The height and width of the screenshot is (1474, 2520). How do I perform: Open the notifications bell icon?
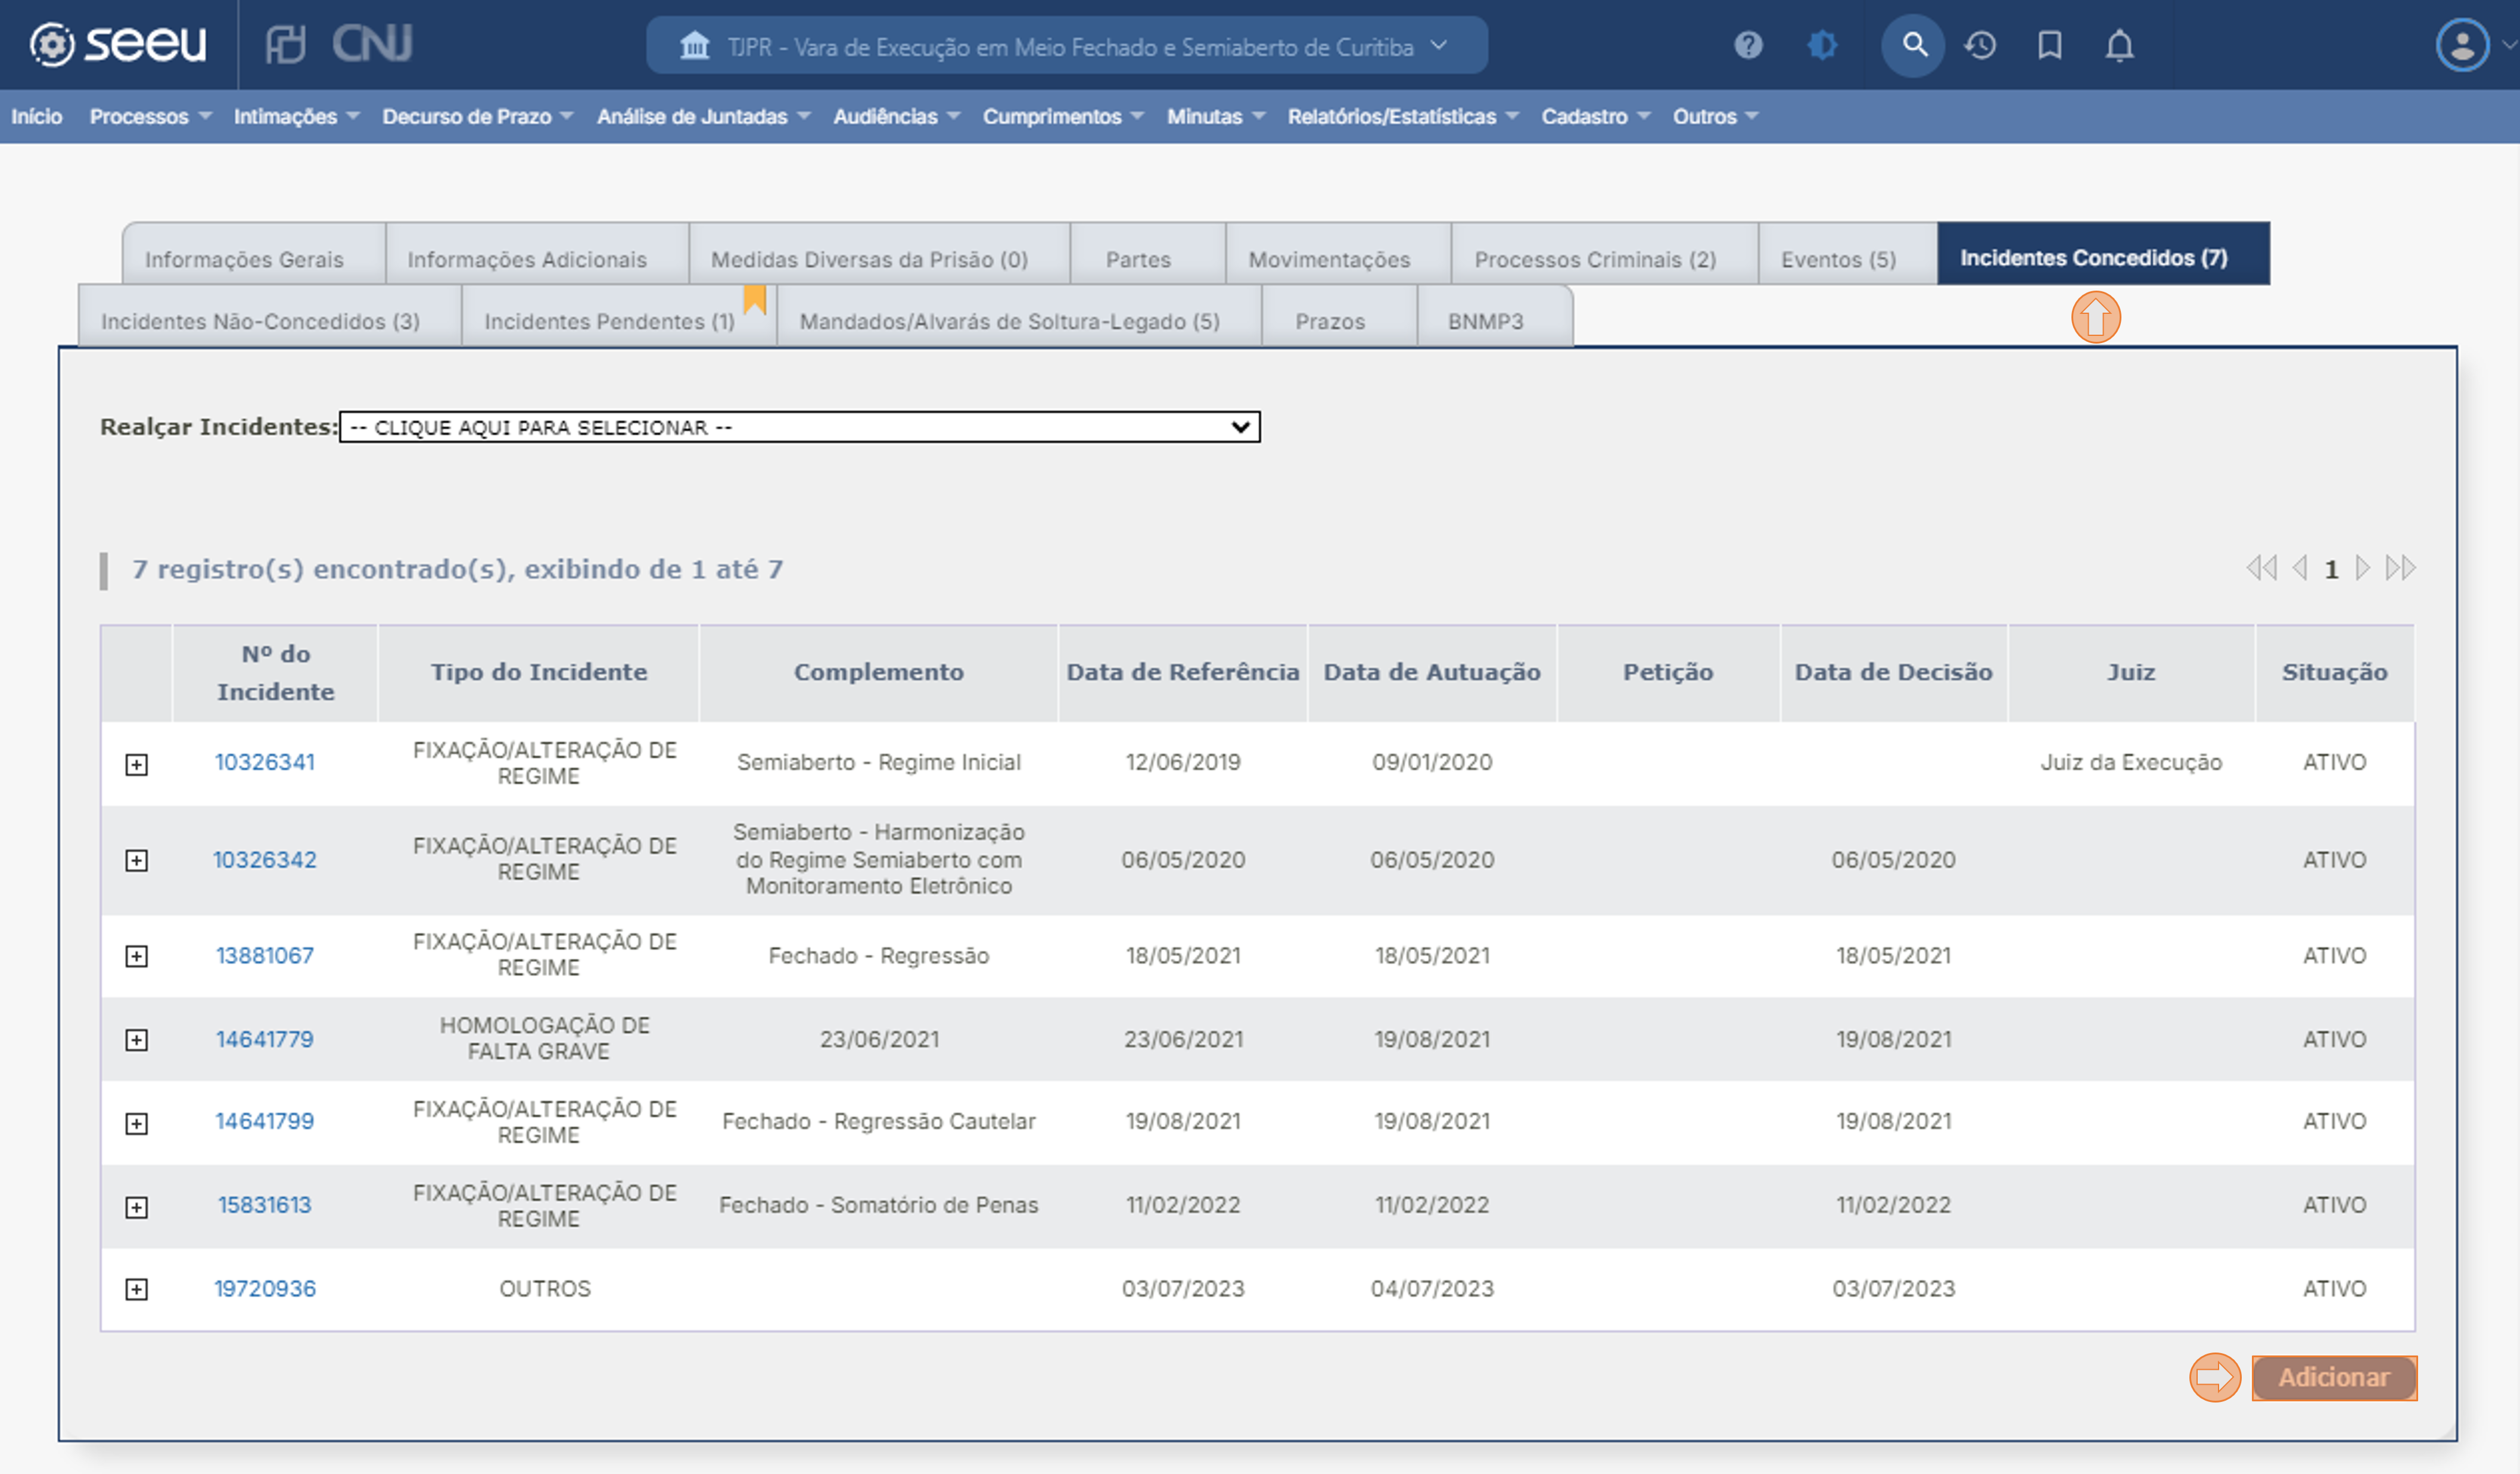(2119, 45)
